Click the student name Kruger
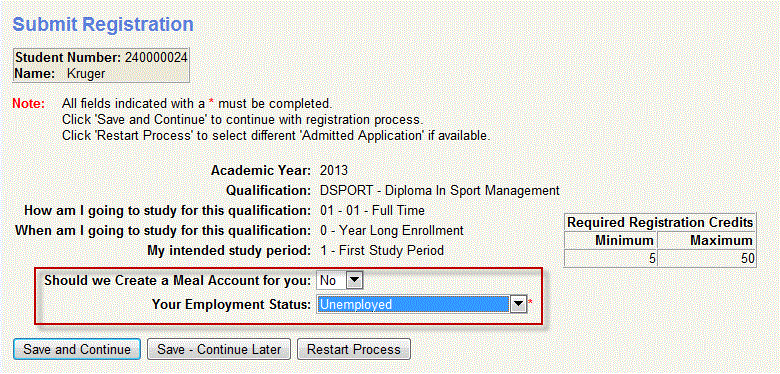Viewport: 780px width, 374px height. [86, 74]
